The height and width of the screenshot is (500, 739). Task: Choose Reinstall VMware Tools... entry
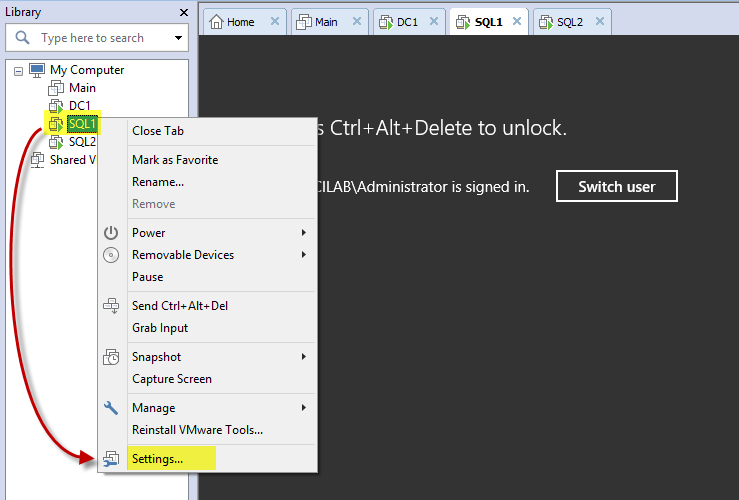click(207, 430)
